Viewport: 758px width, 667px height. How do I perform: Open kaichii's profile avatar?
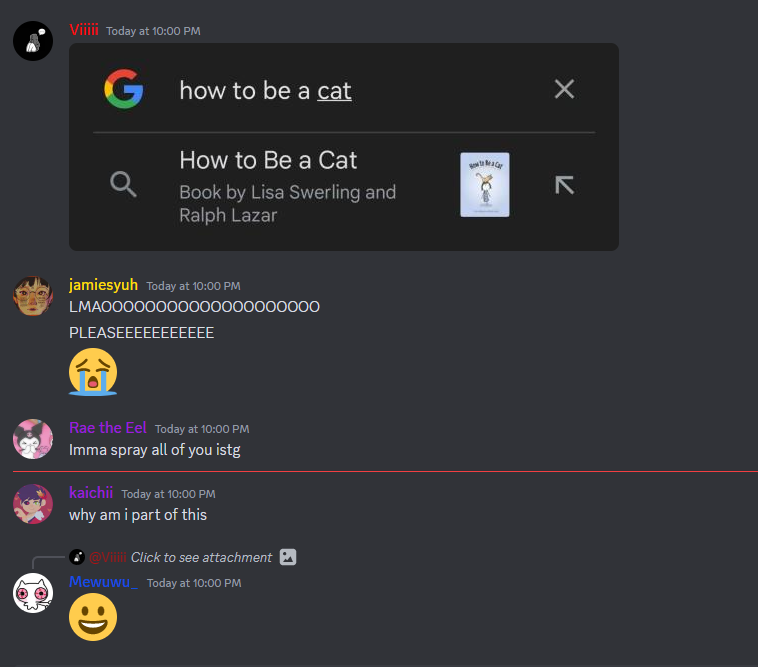(33, 504)
